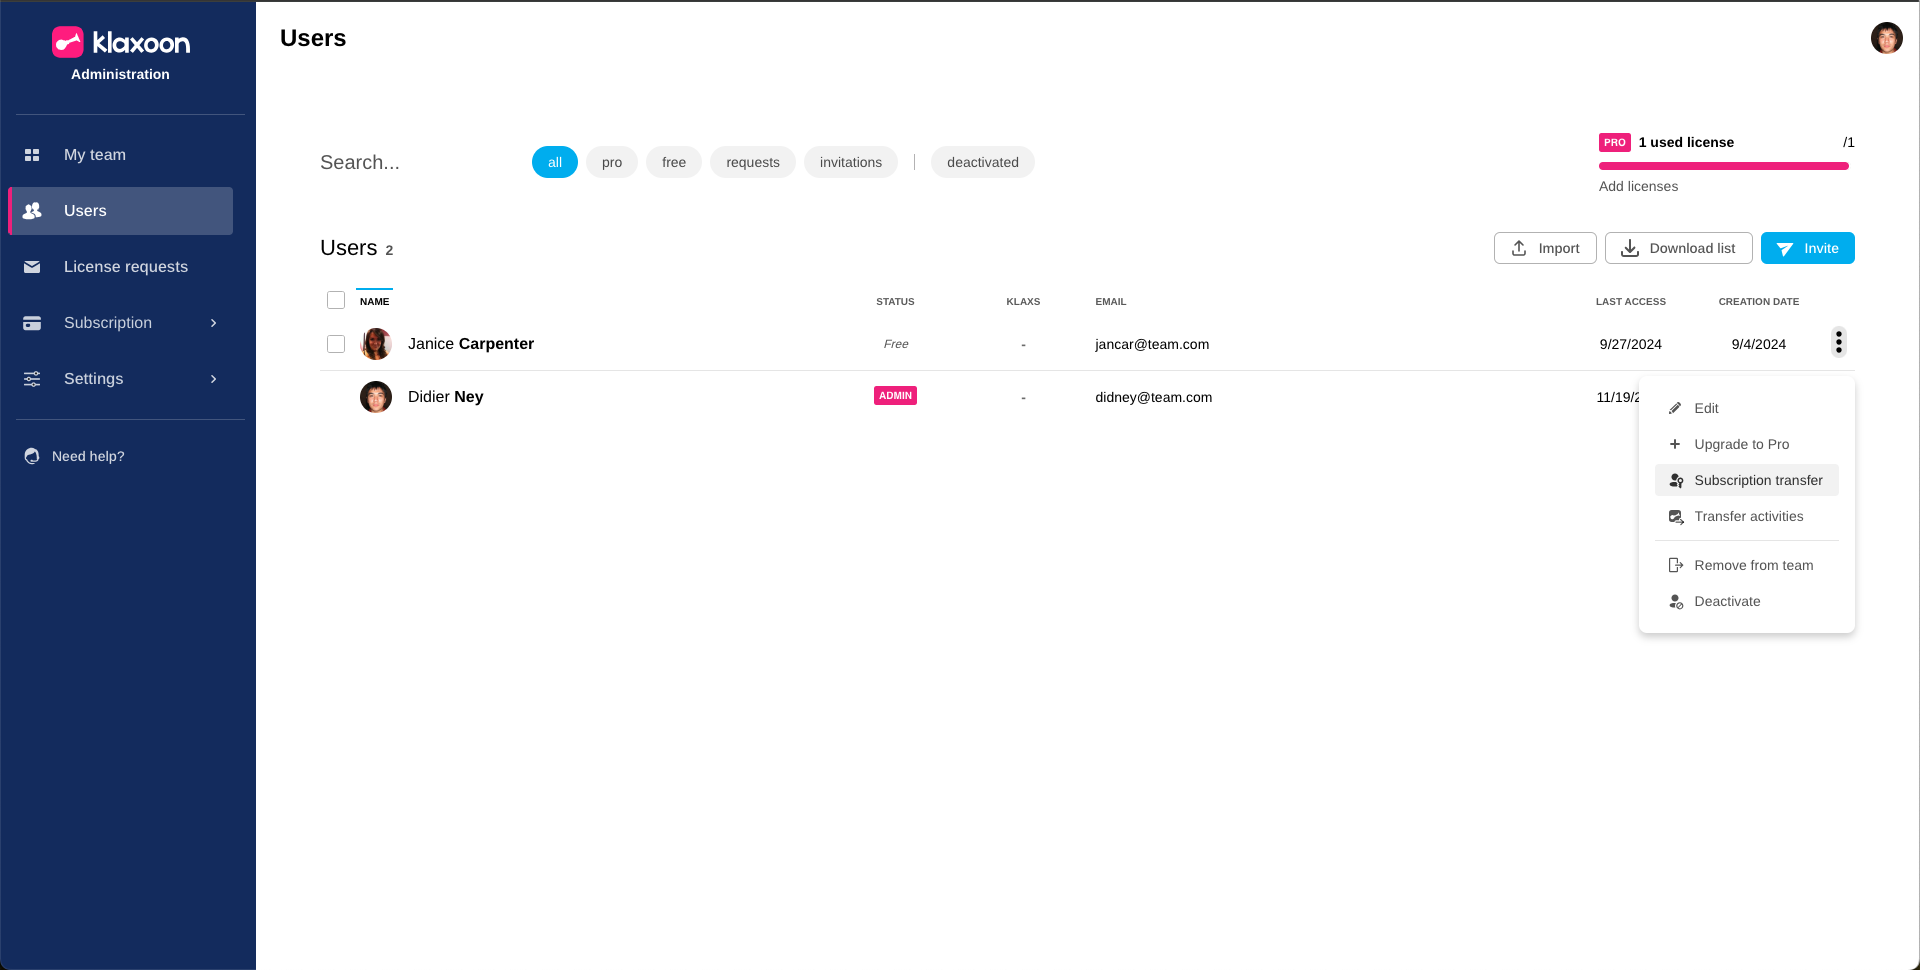Viewport: 1920px width, 970px height.
Task: Choose Subscription transfer from context menu
Action: pyautogui.click(x=1757, y=480)
